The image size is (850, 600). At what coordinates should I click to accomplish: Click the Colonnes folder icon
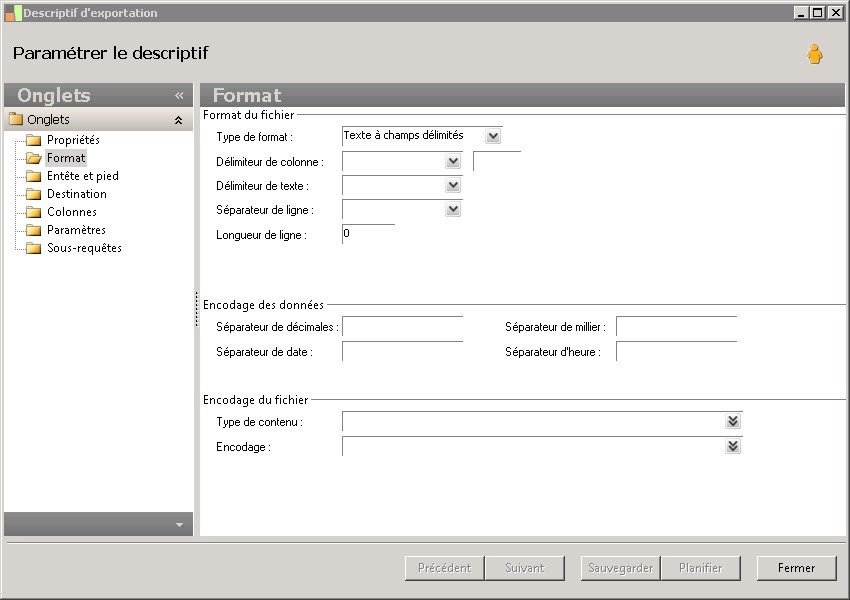[33, 212]
